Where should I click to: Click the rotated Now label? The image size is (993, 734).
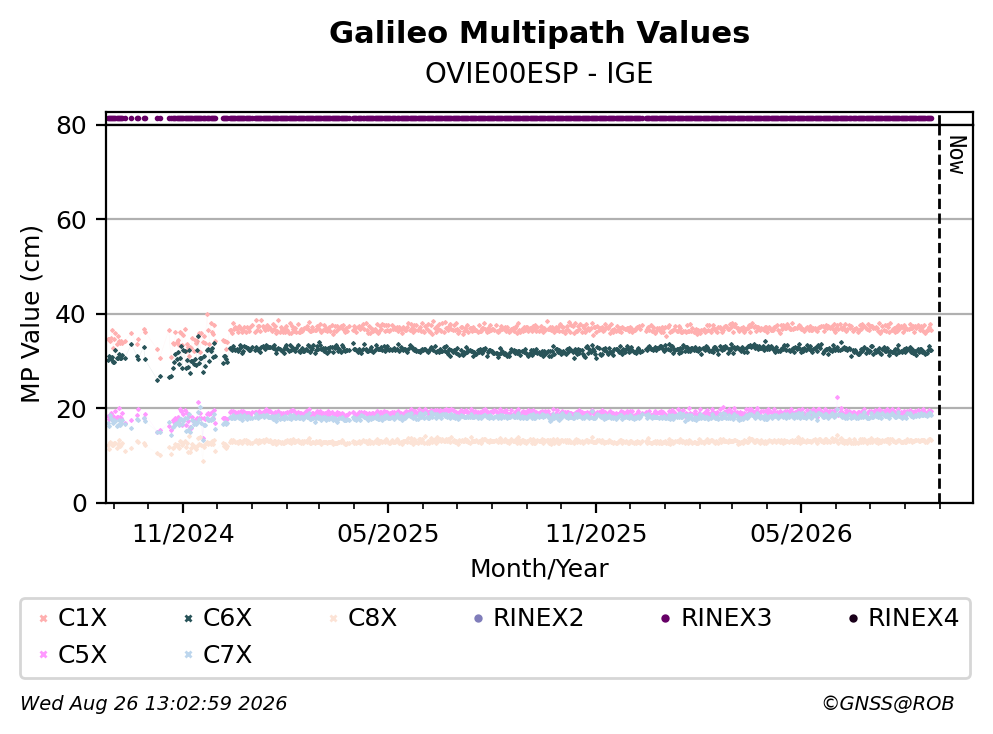[x=957, y=155]
